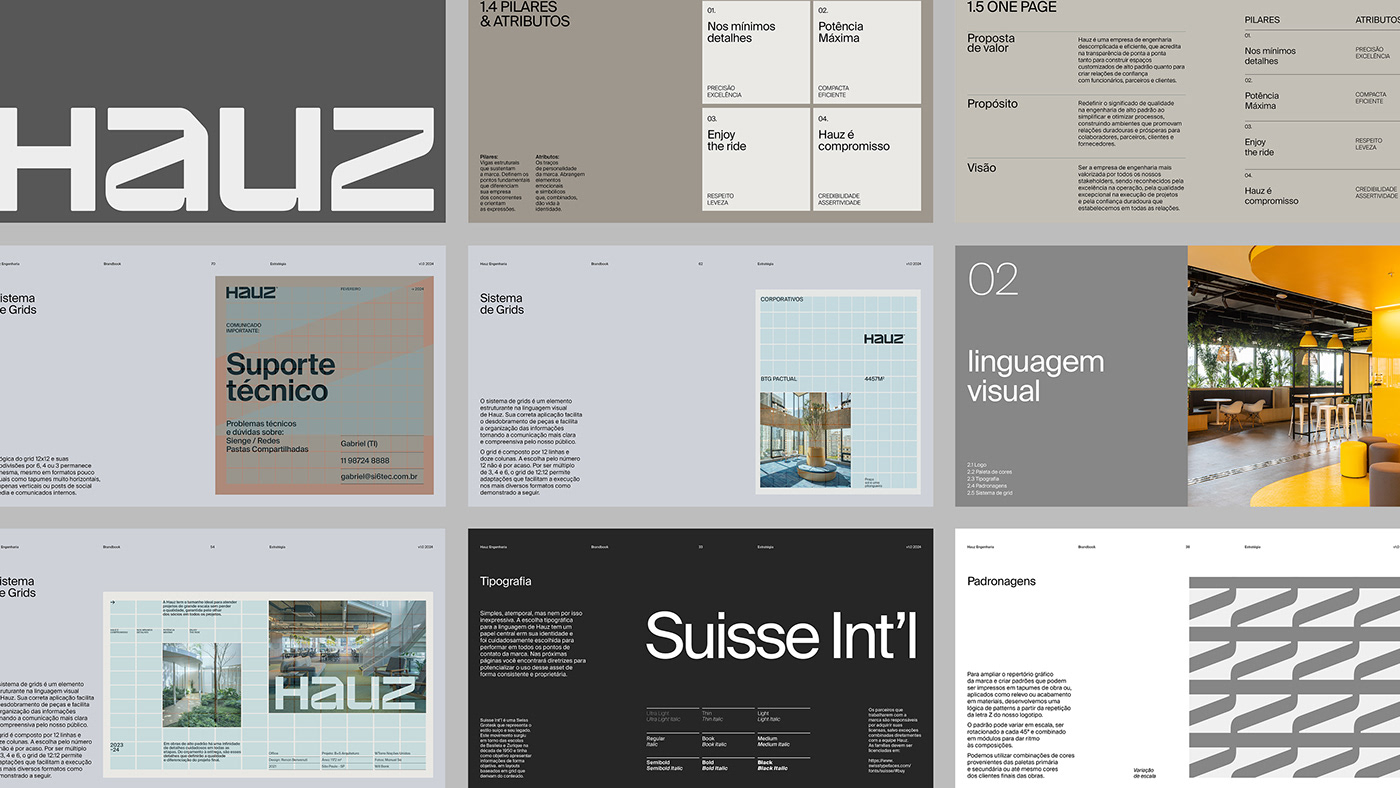Click the 'Book' font weight label

(707, 738)
